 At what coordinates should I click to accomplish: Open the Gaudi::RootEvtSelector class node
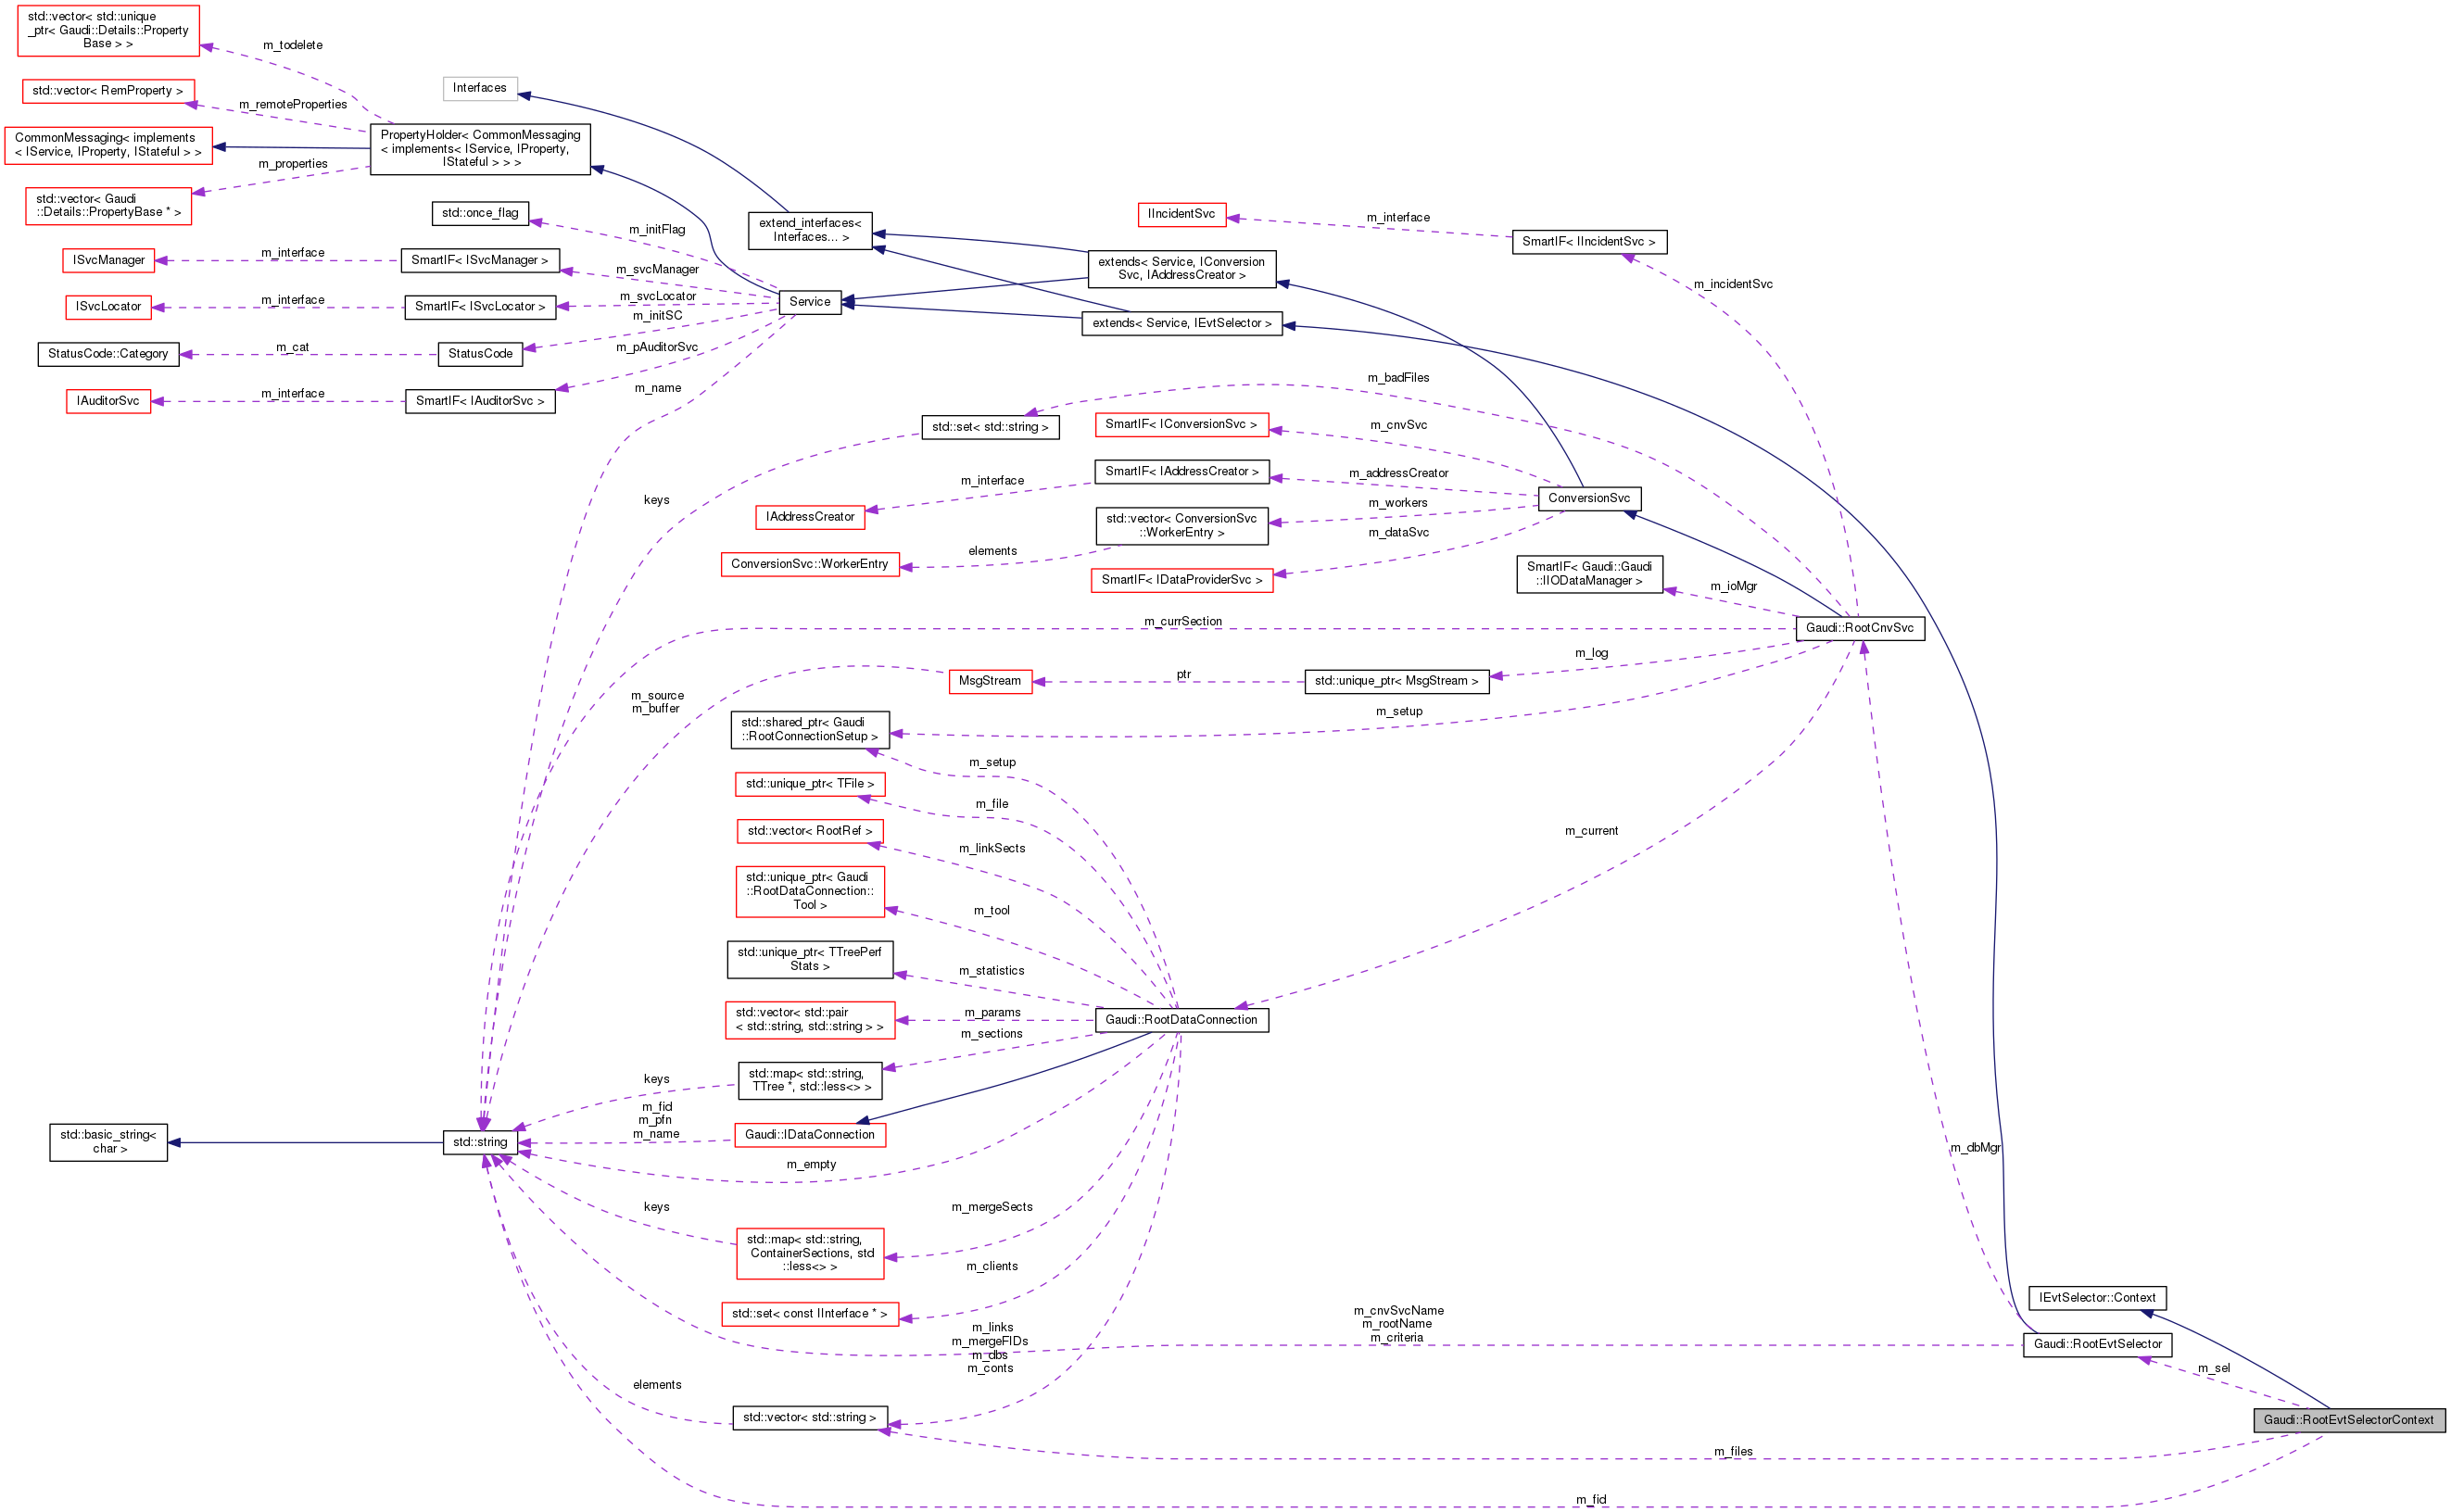point(2096,1344)
